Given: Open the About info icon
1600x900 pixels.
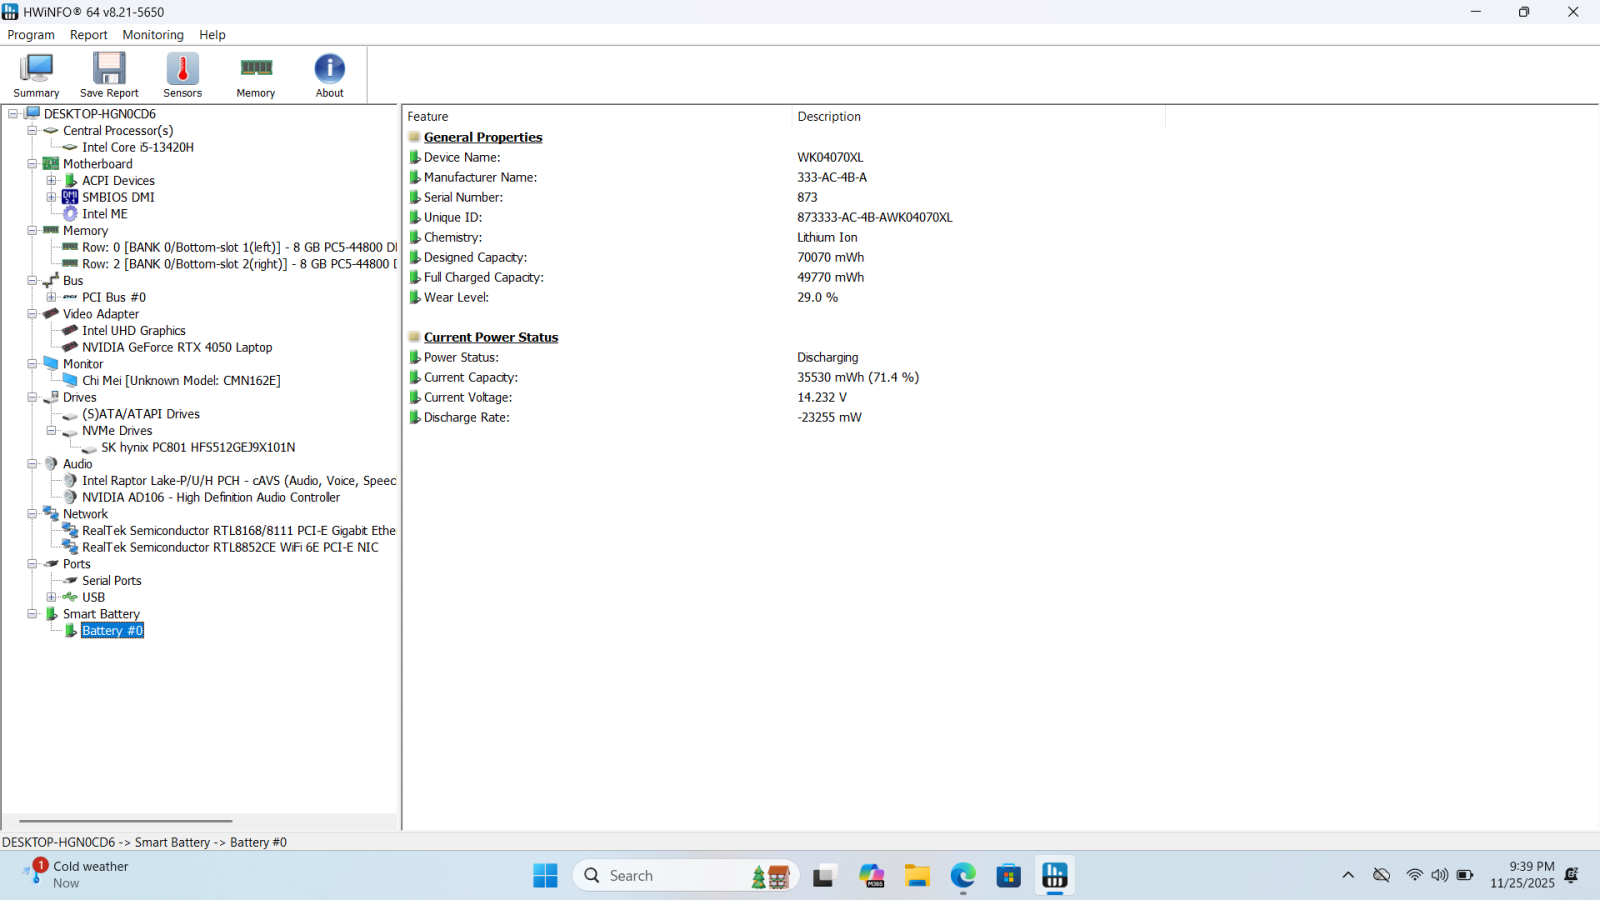Looking at the screenshot, I should 329,75.
